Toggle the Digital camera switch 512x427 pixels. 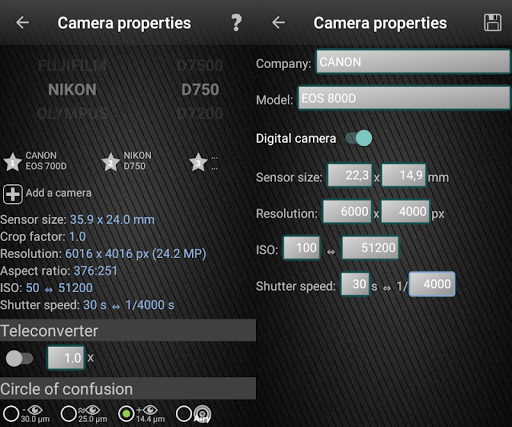point(359,138)
